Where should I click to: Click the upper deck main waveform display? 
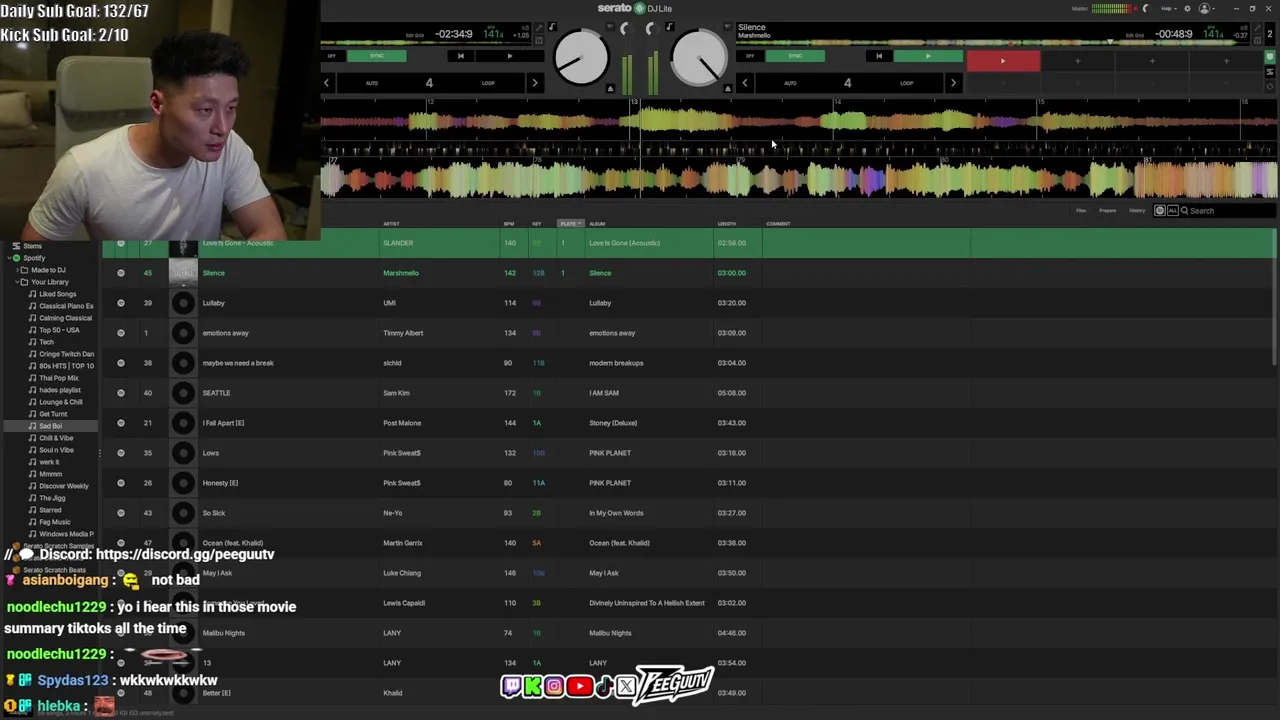798,123
